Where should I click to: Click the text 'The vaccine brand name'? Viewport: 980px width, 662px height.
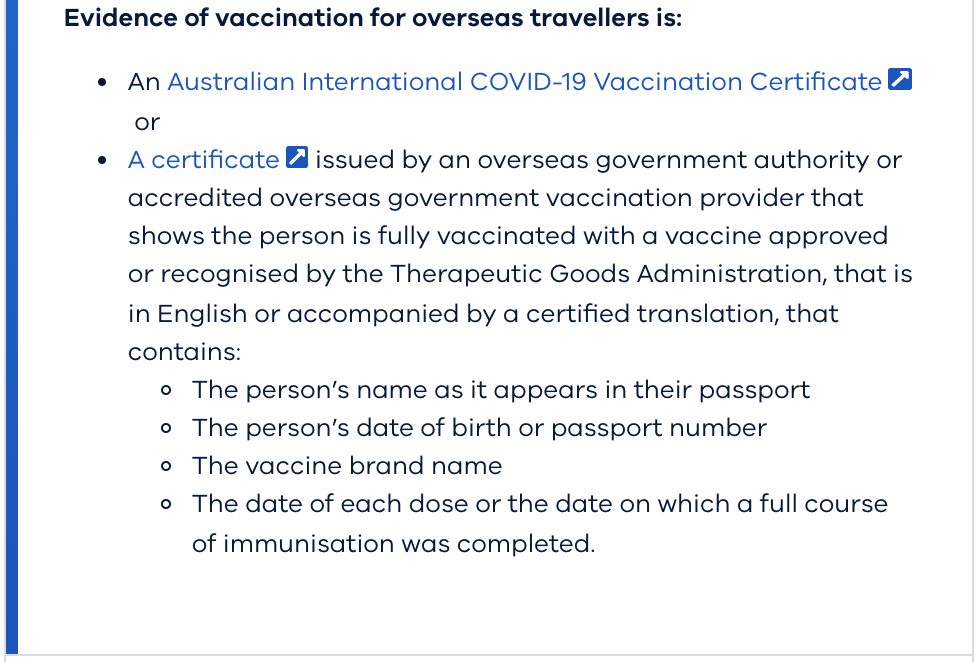(x=347, y=466)
